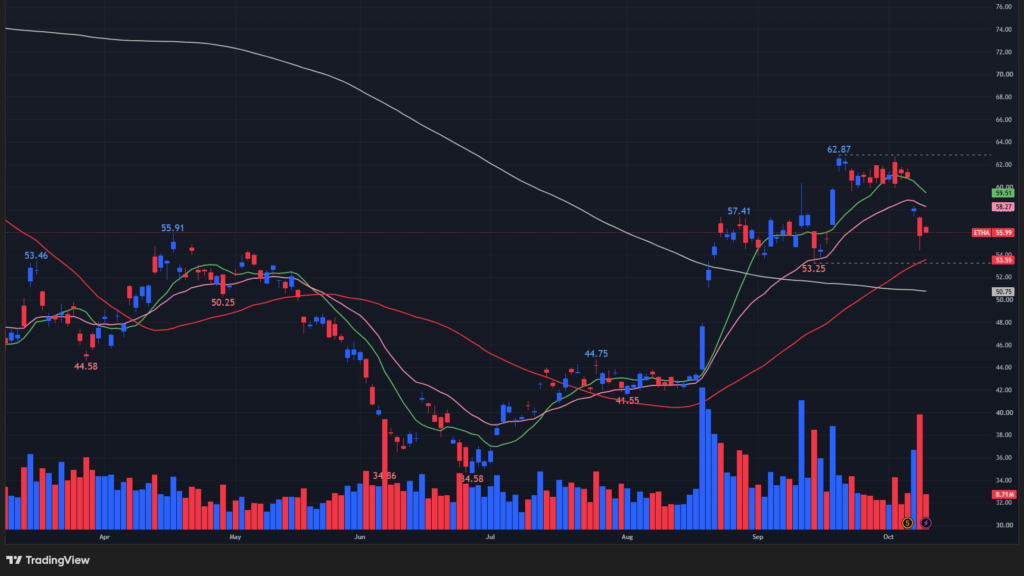Viewport: 1024px width, 576px height.
Task: Select the 53.46 pivot high label
Action: pyautogui.click(x=36, y=255)
